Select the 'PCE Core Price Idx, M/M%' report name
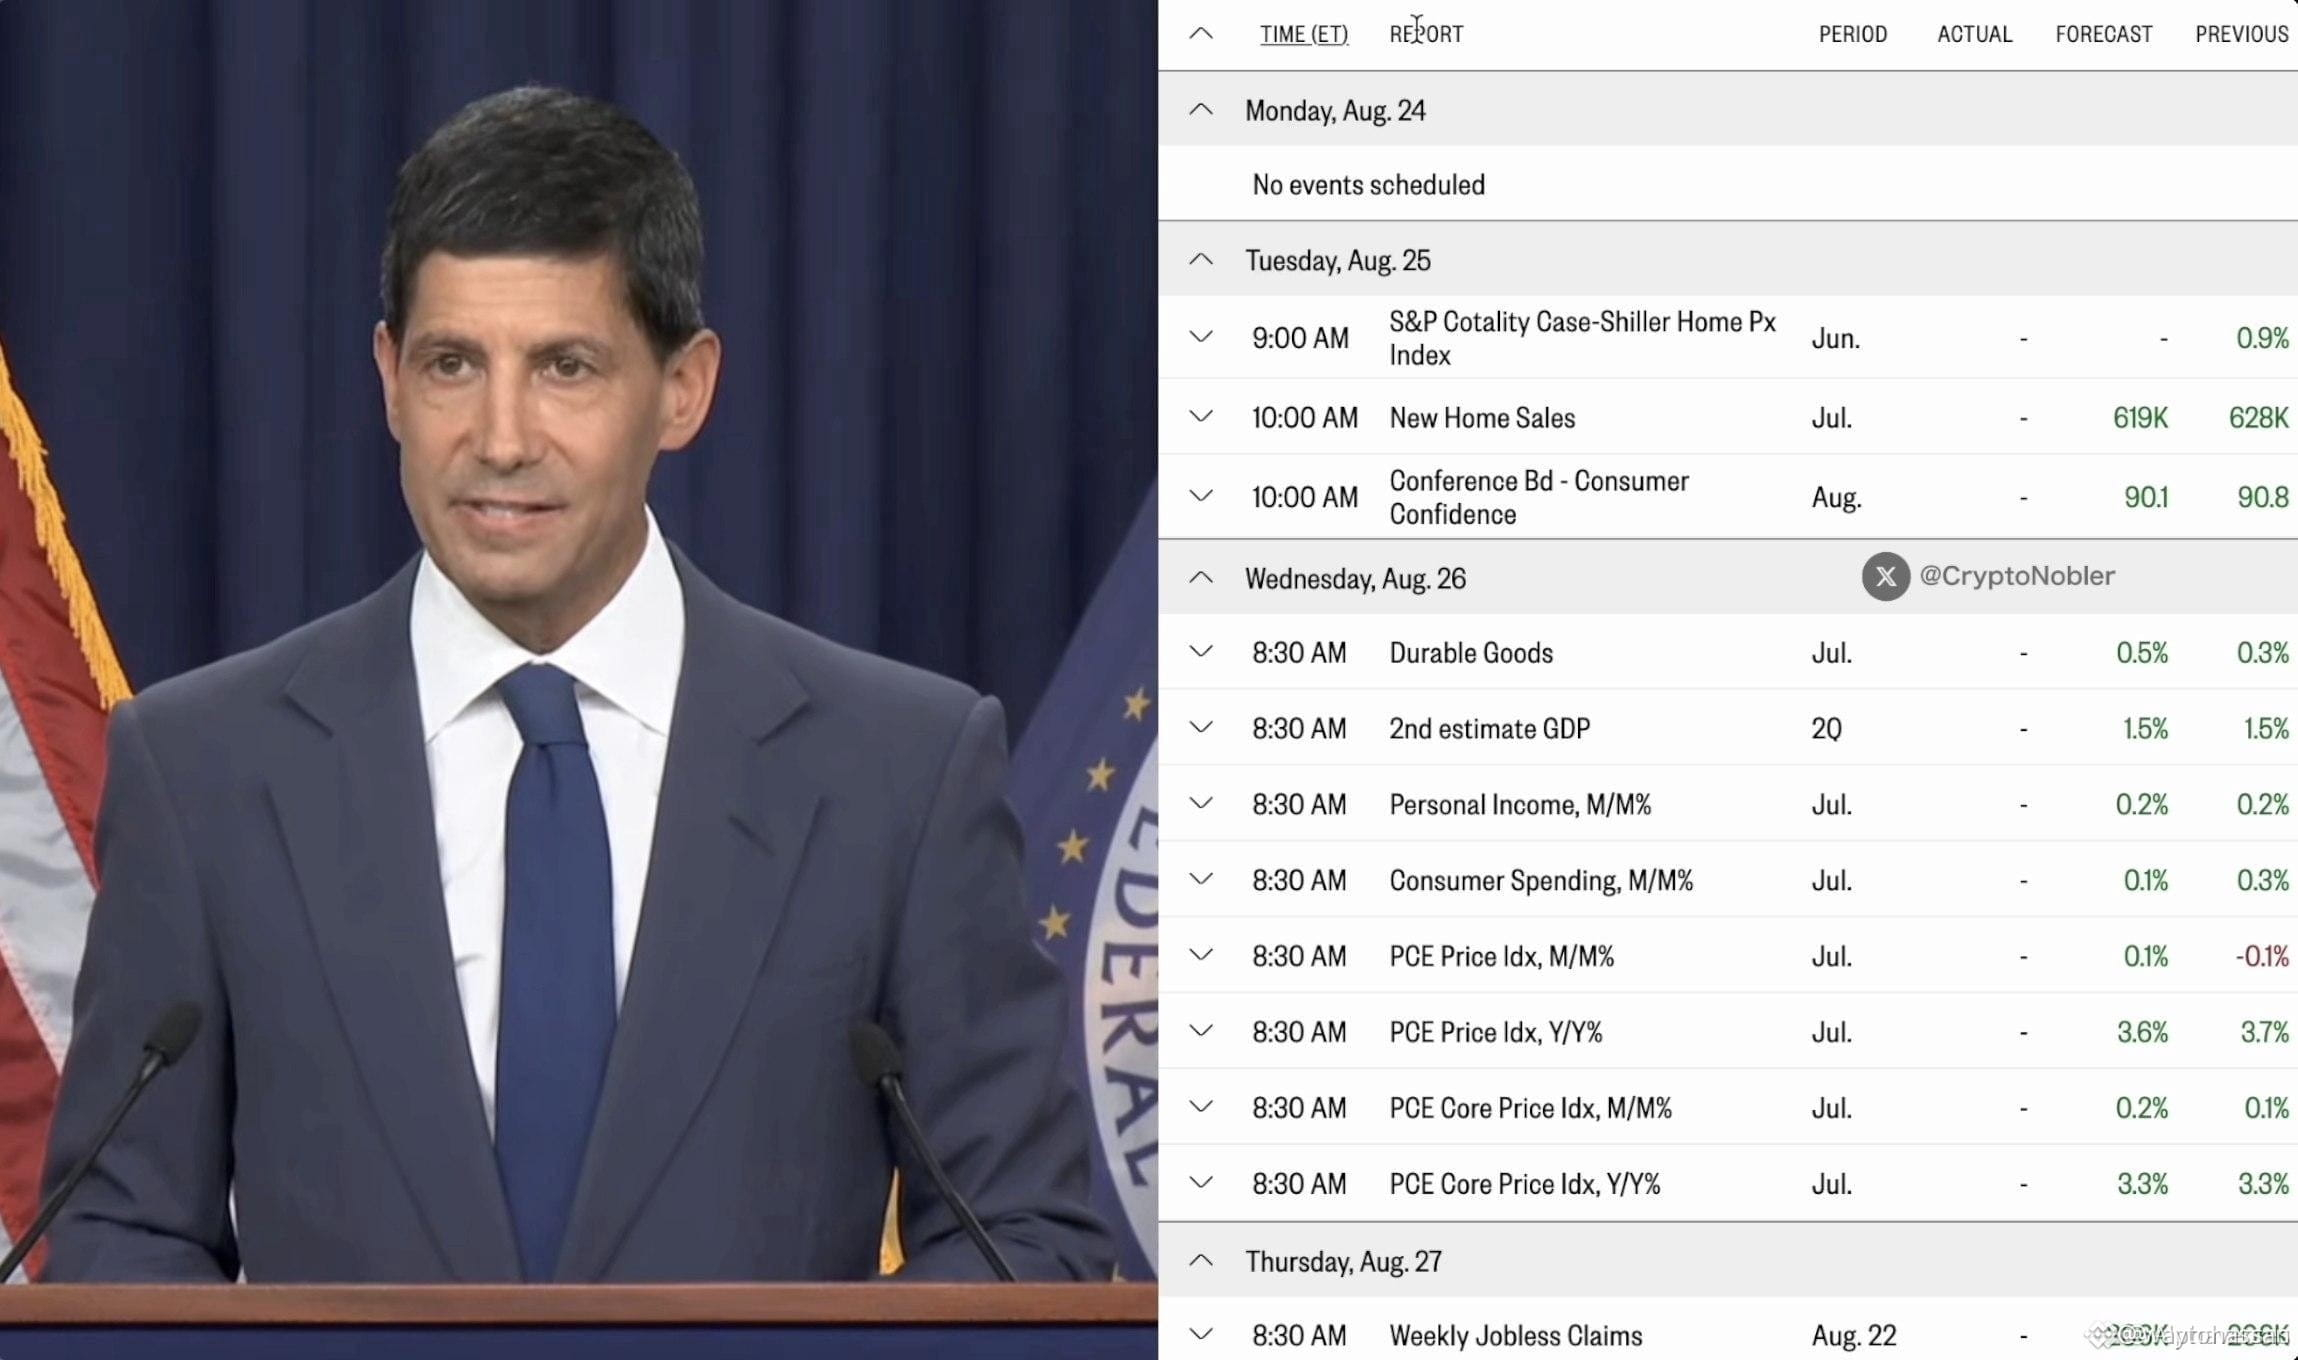The image size is (2298, 1360). pyautogui.click(x=1530, y=1109)
